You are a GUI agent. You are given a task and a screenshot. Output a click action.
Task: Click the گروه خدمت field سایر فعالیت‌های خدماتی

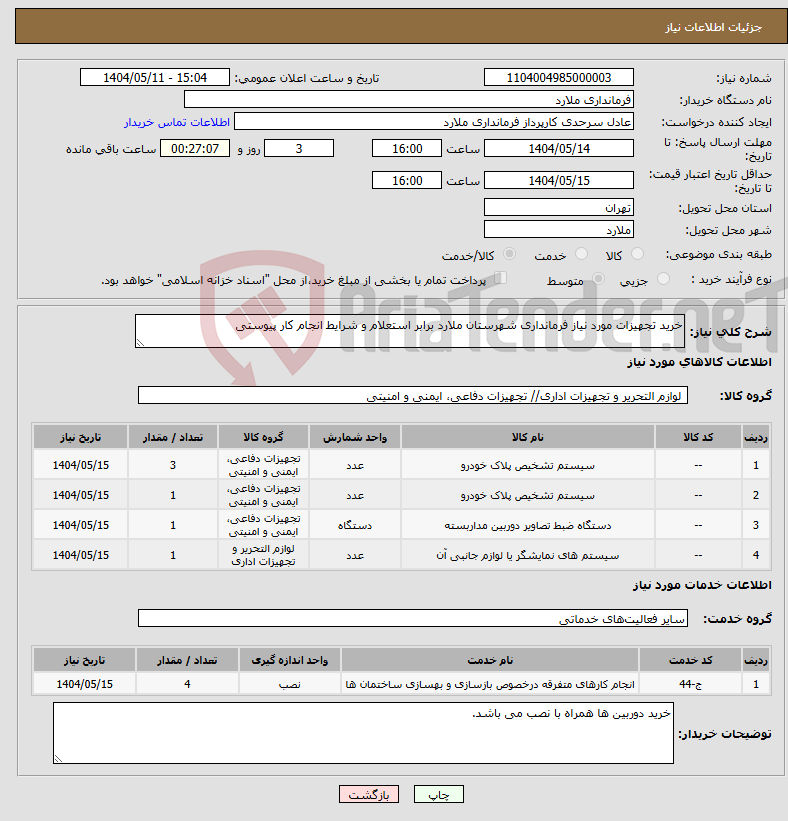pyautogui.click(x=413, y=618)
